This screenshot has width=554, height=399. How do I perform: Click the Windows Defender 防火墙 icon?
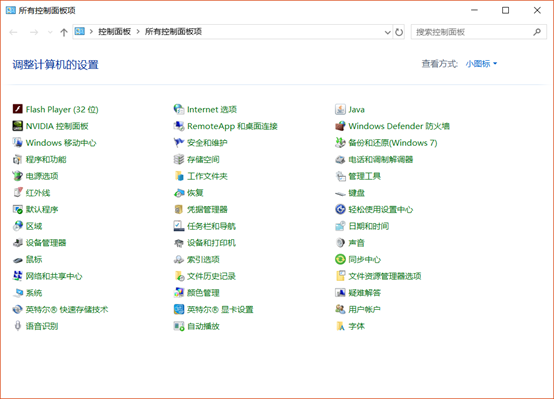coord(340,126)
